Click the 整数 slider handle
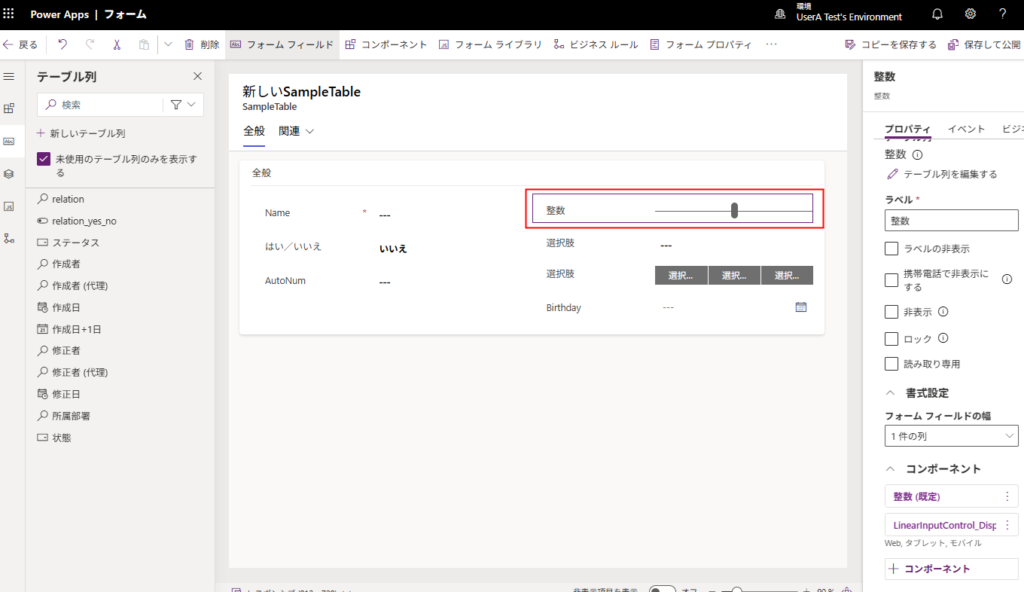This screenshot has height=592, width=1024. click(735, 210)
